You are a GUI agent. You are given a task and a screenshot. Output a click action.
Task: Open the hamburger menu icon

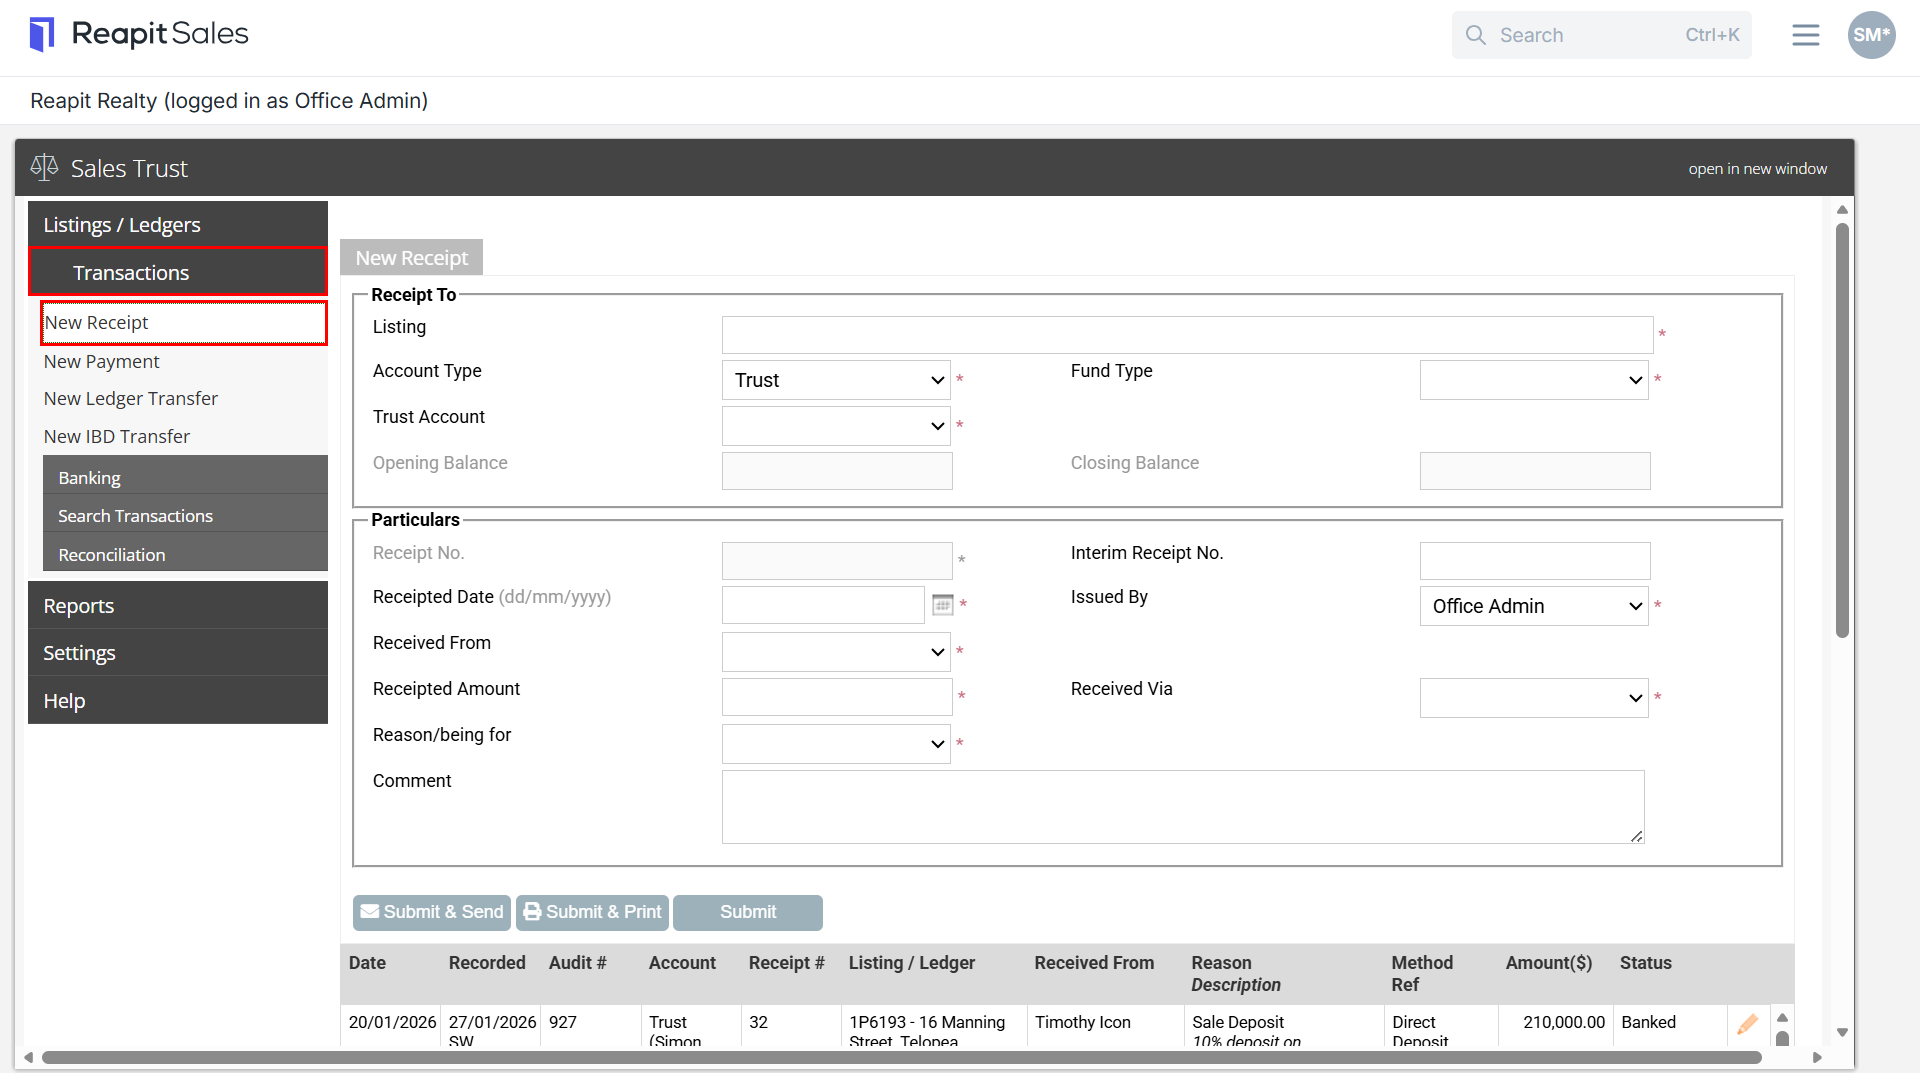(1805, 35)
